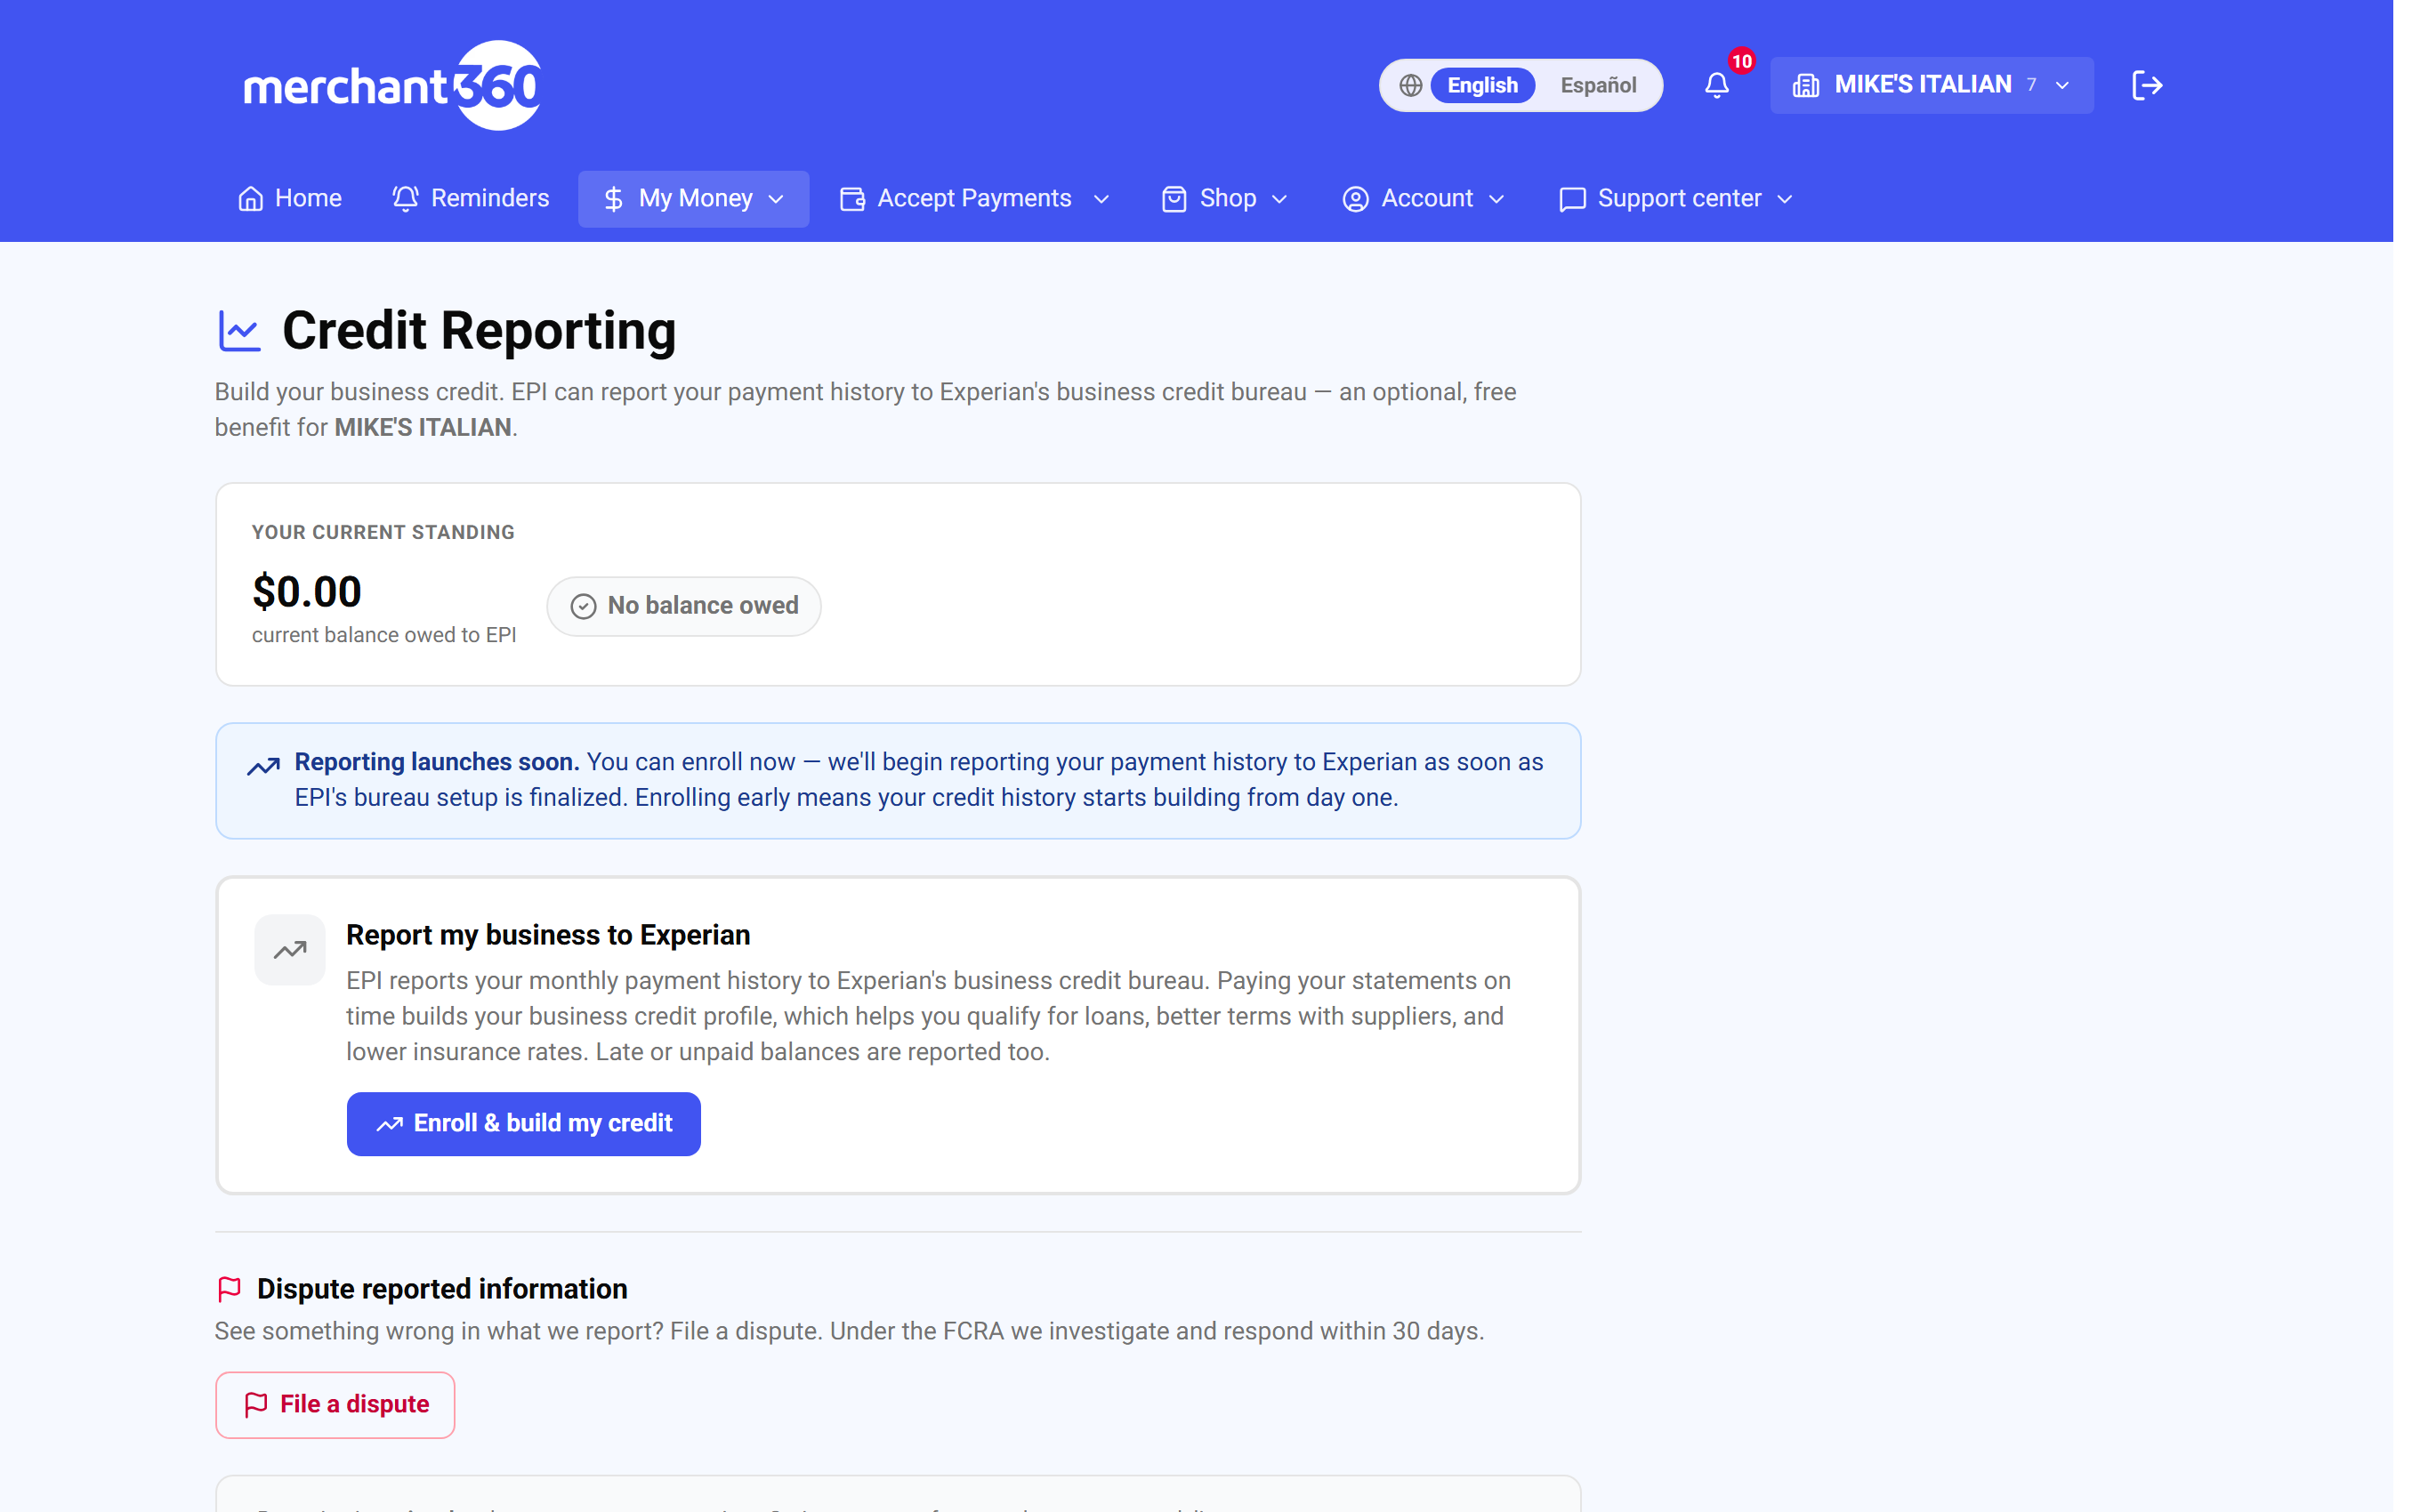The width and height of the screenshot is (2420, 1512).
Task: Open the Account menu
Action: 1424,199
